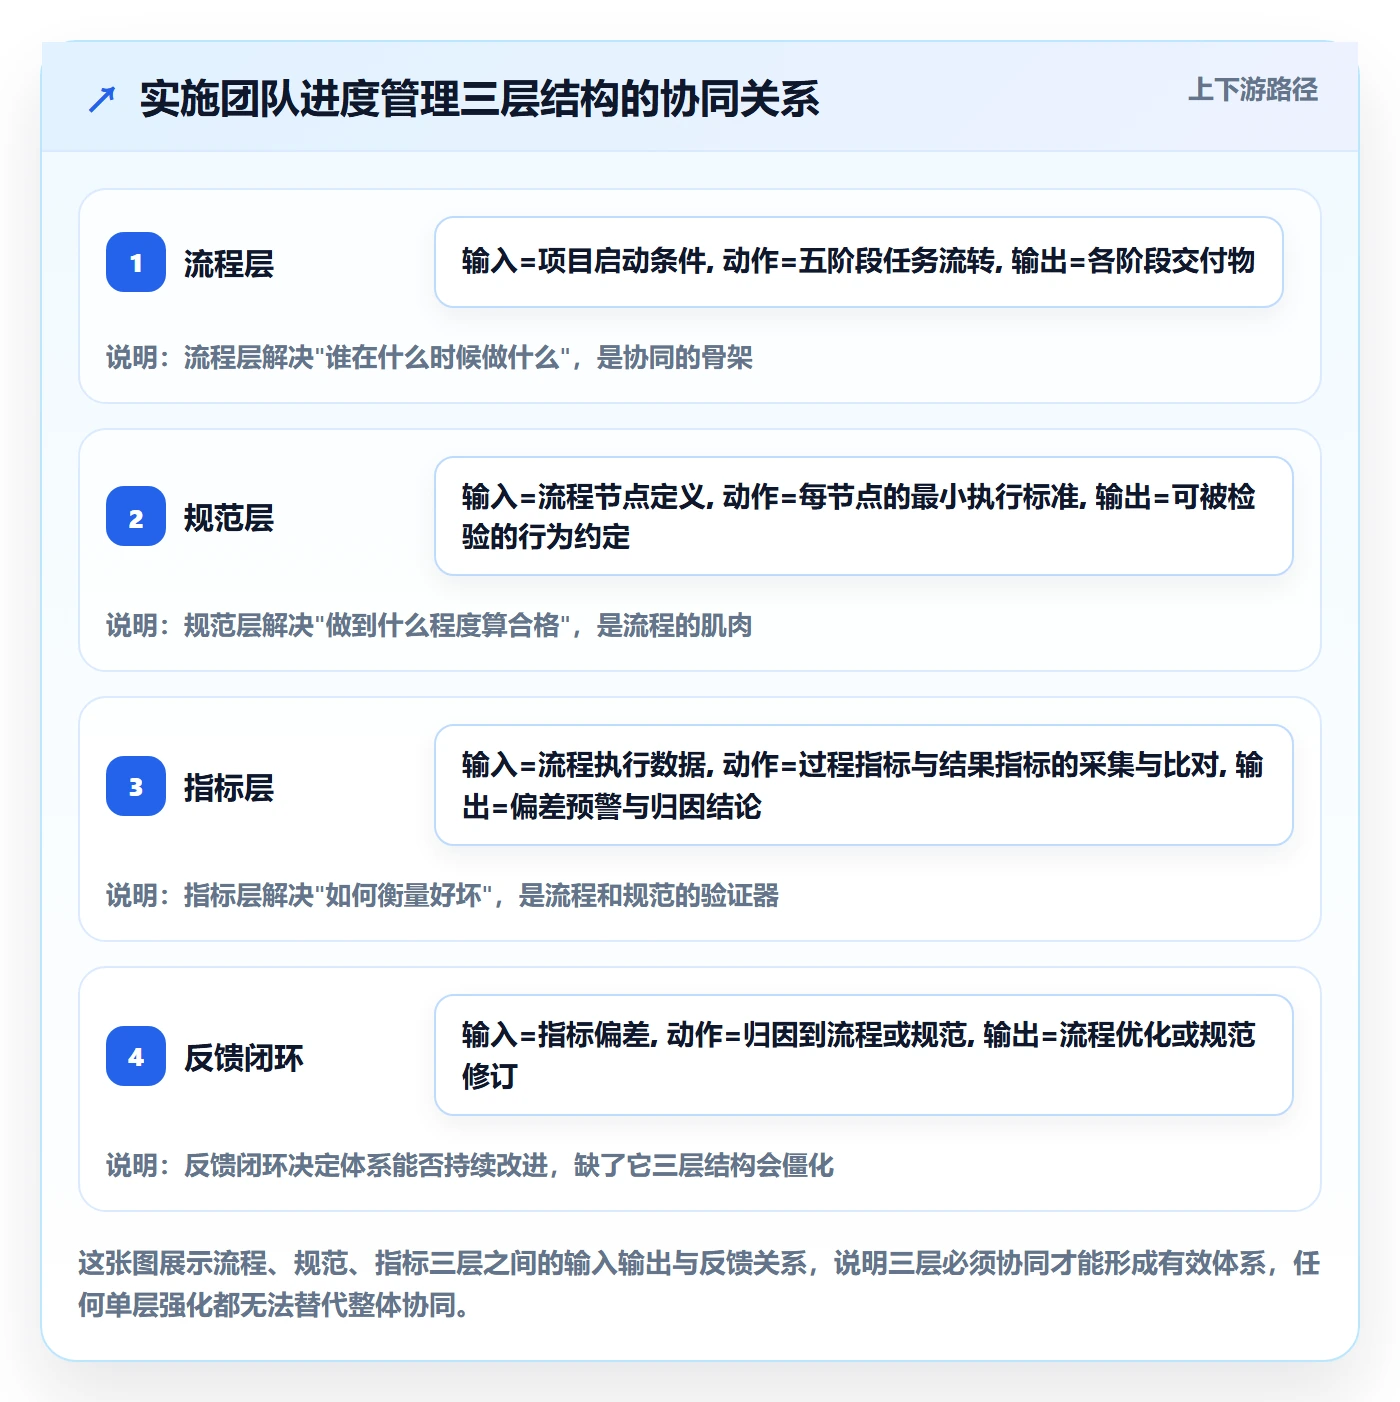Click the 反馈闭环 heading
The height and width of the screenshot is (1402, 1400).
point(244,1057)
